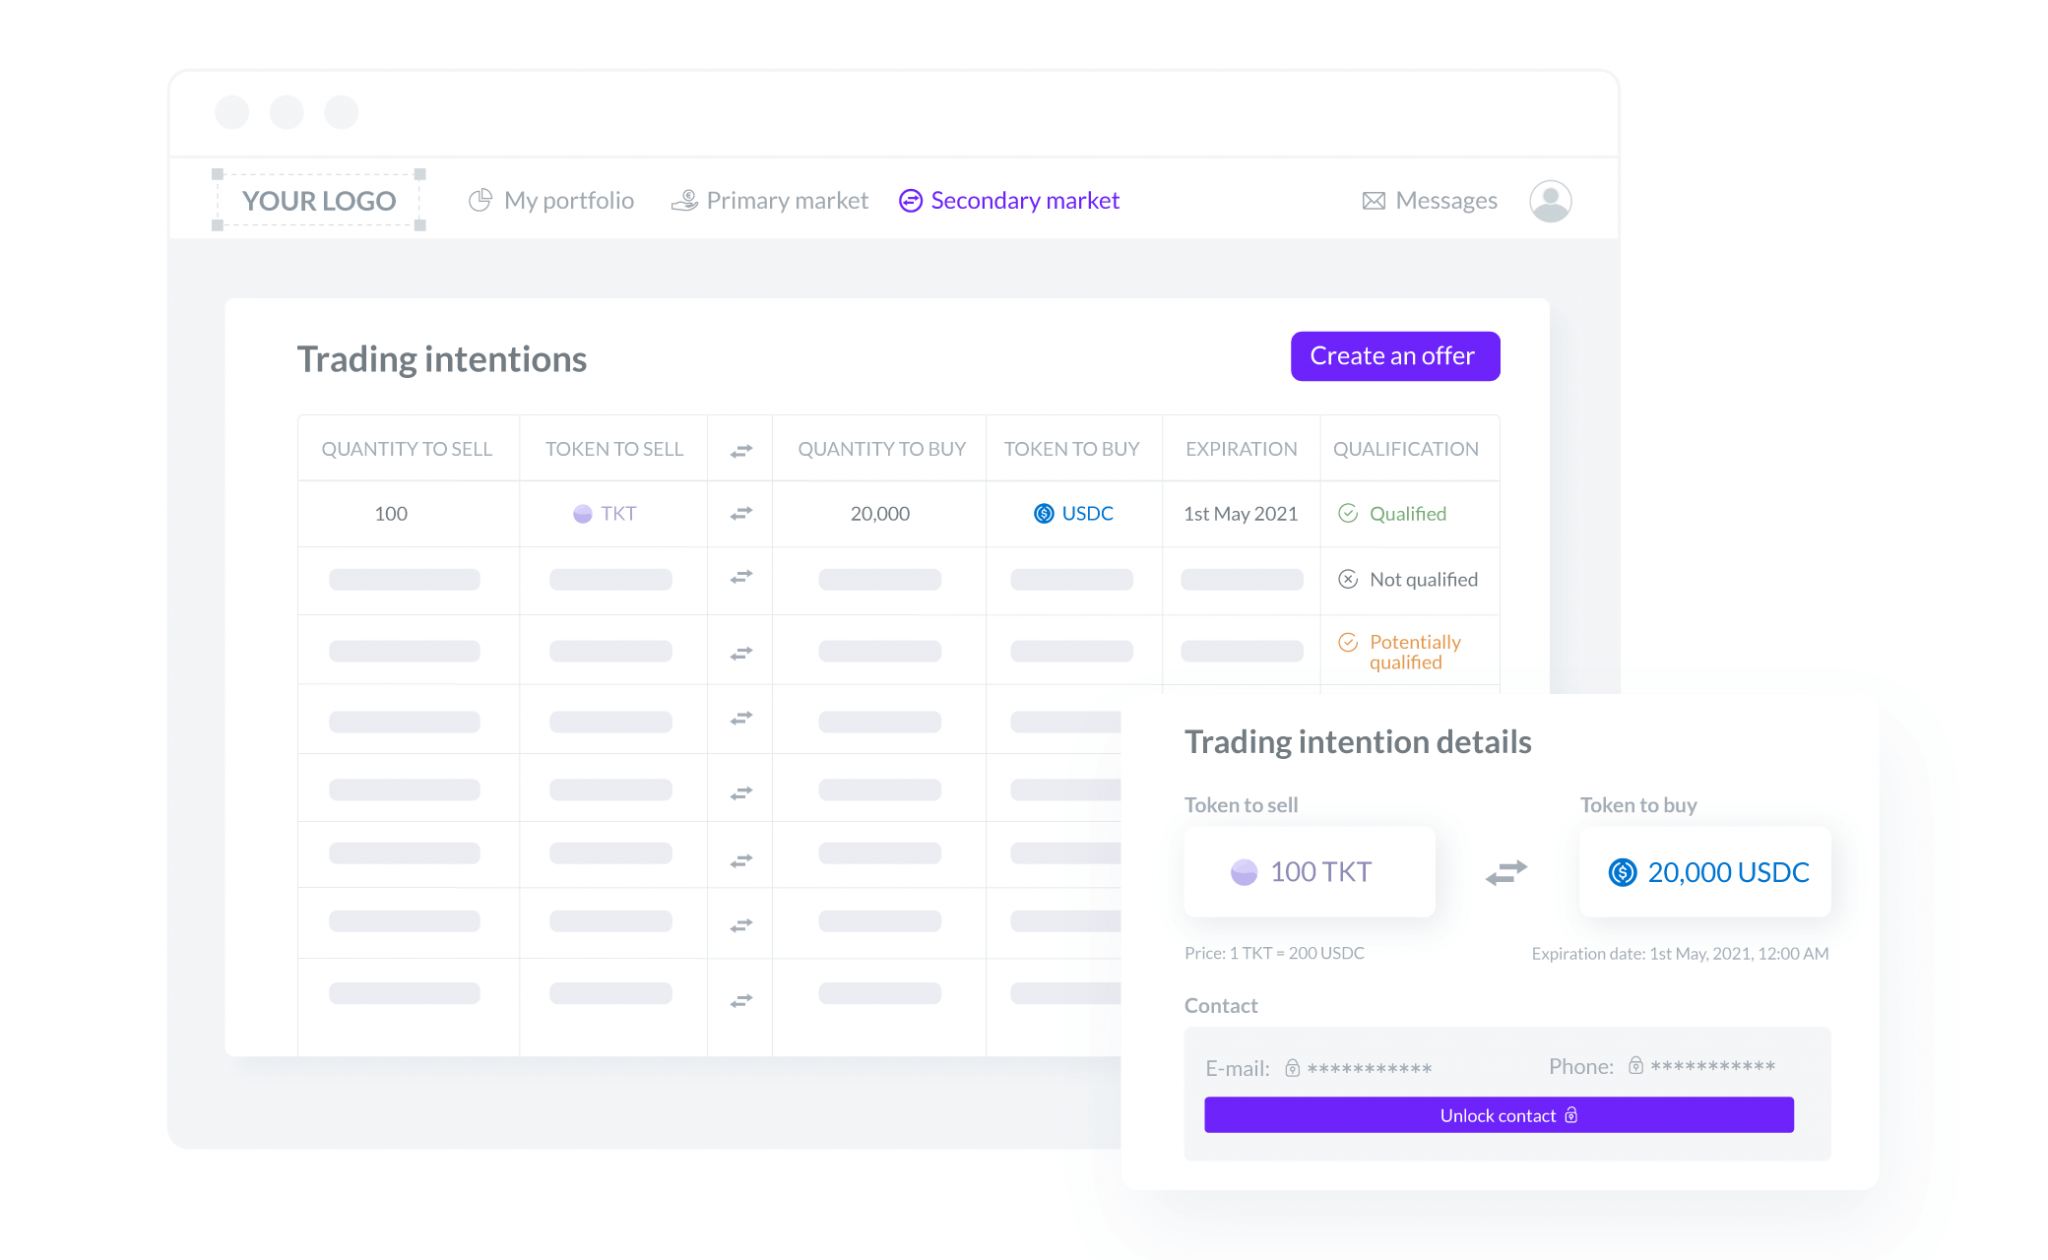Click the Phone lock icon
This screenshot has height=1260, width=2048.
[x=1635, y=1066]
